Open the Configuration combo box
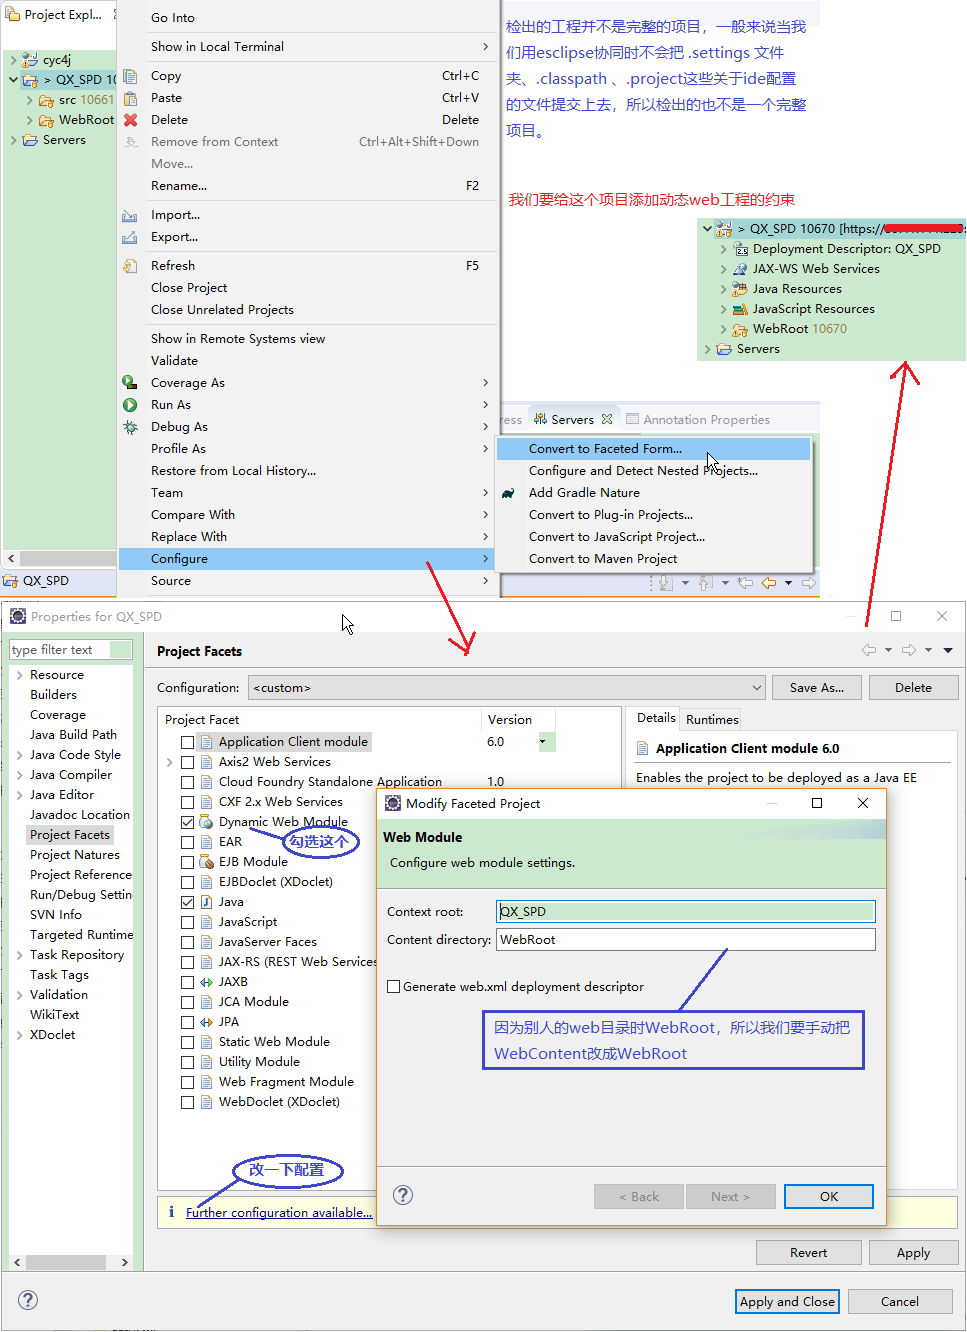This screenshot has width=967, height=1332. [x=508, y=688]
